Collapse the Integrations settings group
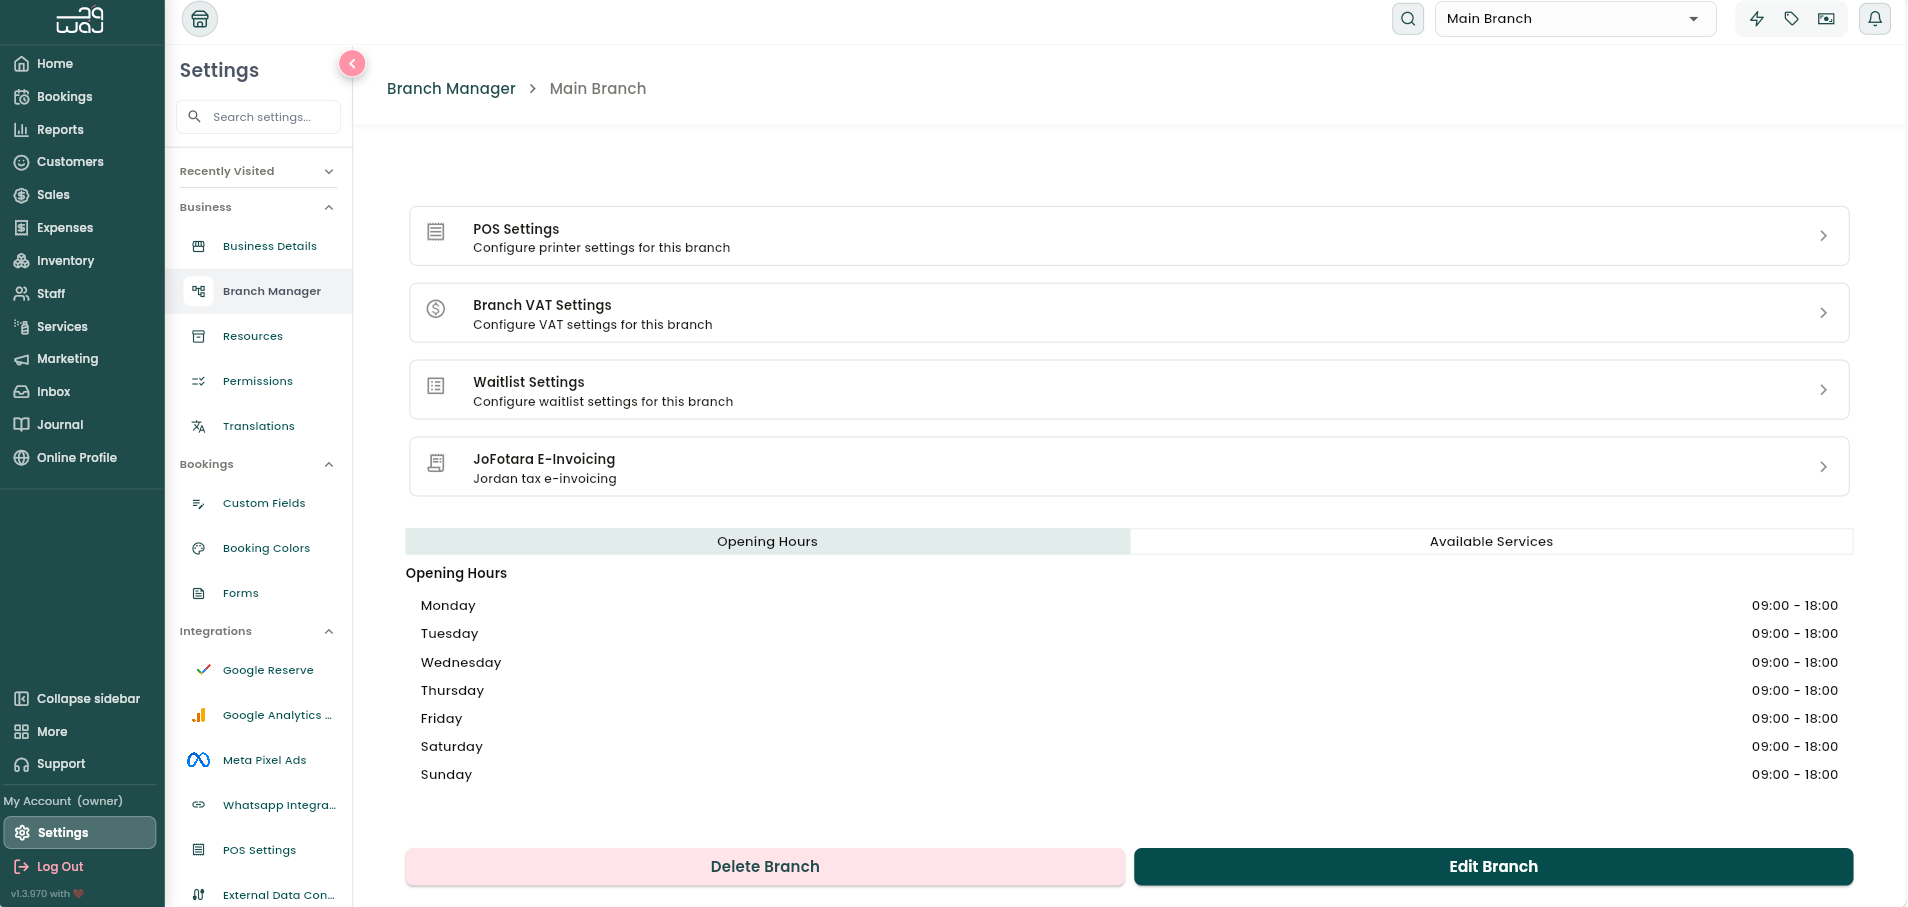 point(258,631)
